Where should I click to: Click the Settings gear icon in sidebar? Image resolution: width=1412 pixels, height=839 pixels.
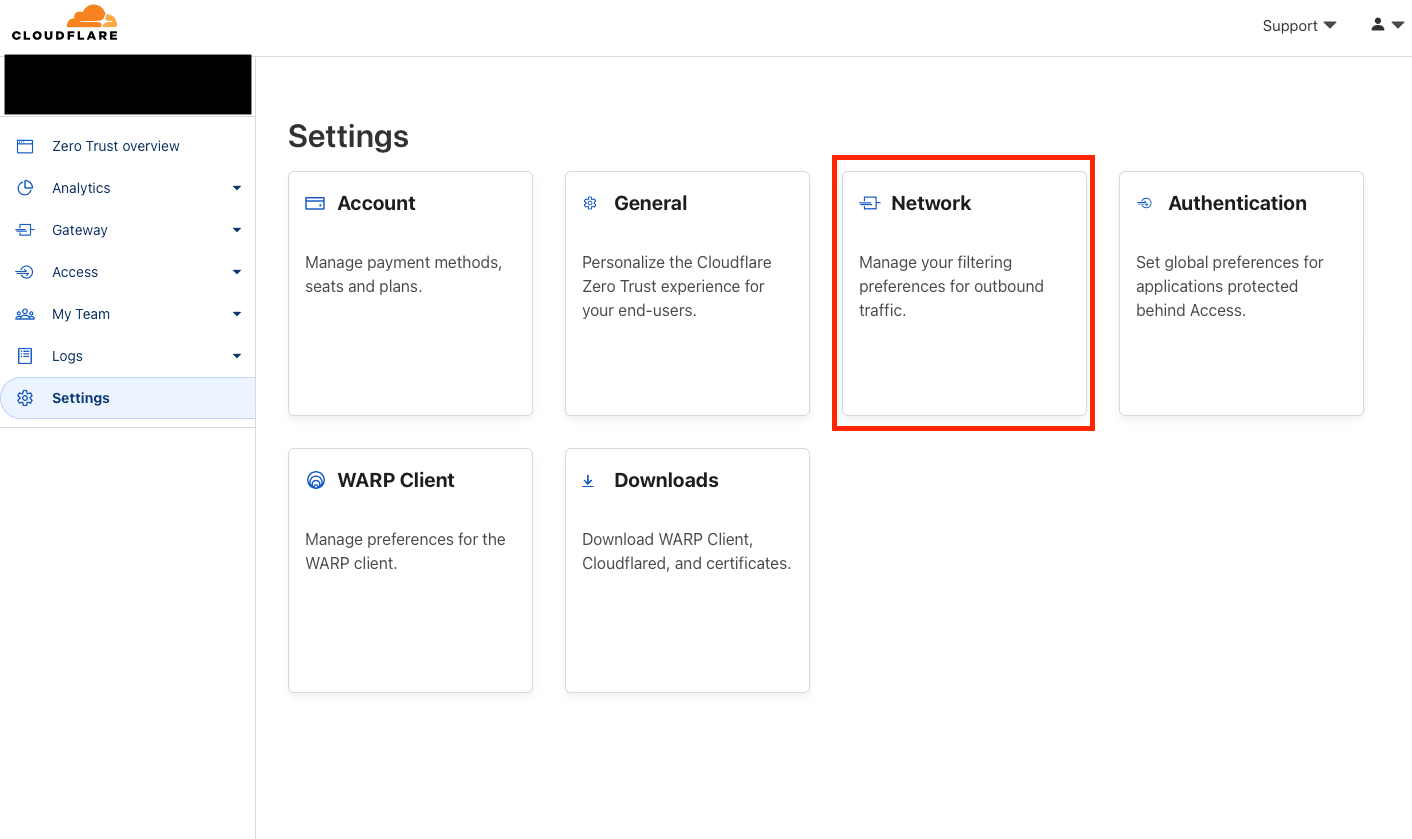tap(25, 398)
